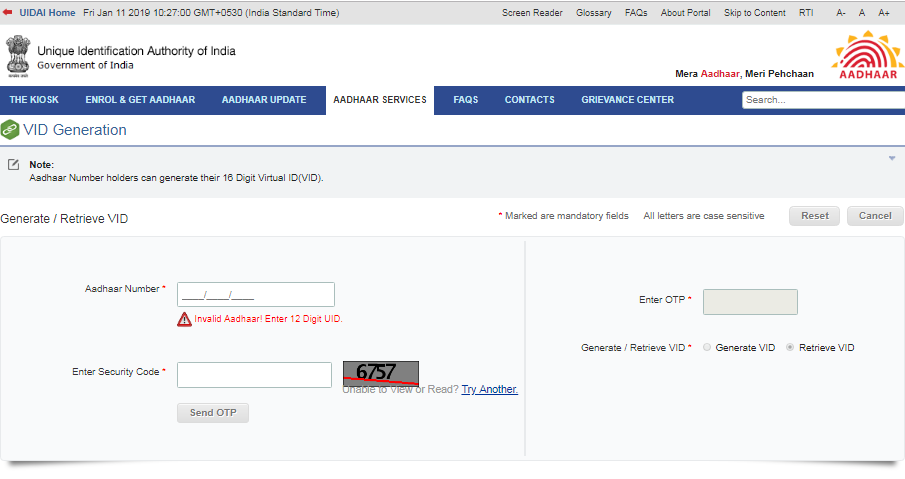Screen dimensions: 905x479
Task: Click the Try Another captcha link
Action: tap(489, 389)
